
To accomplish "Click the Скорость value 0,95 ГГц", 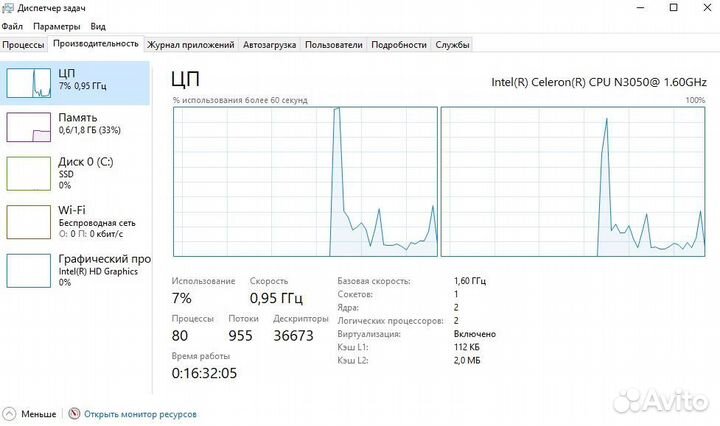I will pyautogui.click(x=276, y=298).
